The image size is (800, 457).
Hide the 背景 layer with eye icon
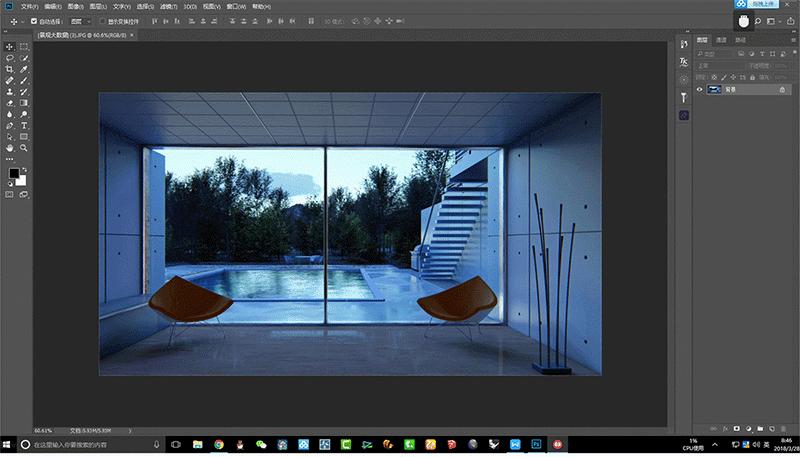pos(699,89)
